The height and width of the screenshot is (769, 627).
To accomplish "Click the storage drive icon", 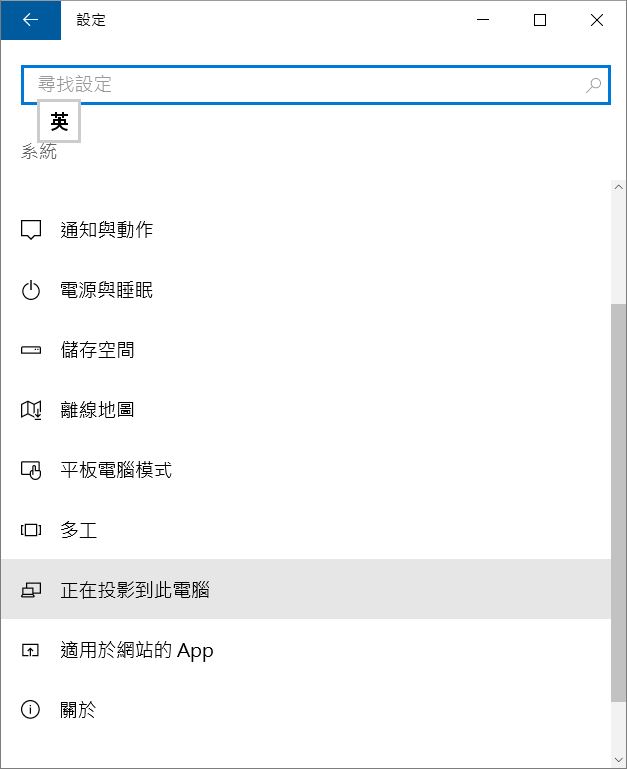I will [30, 350].
